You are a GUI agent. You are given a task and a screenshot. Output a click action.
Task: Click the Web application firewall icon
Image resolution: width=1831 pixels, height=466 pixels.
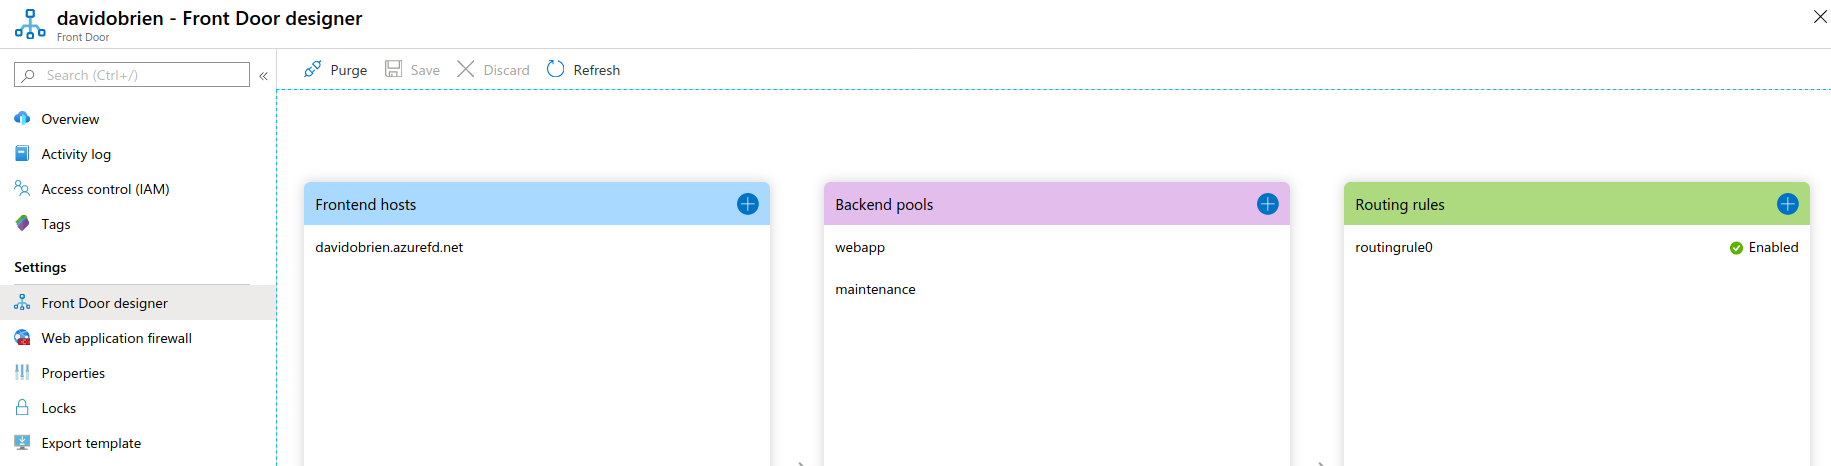[22, 337]
